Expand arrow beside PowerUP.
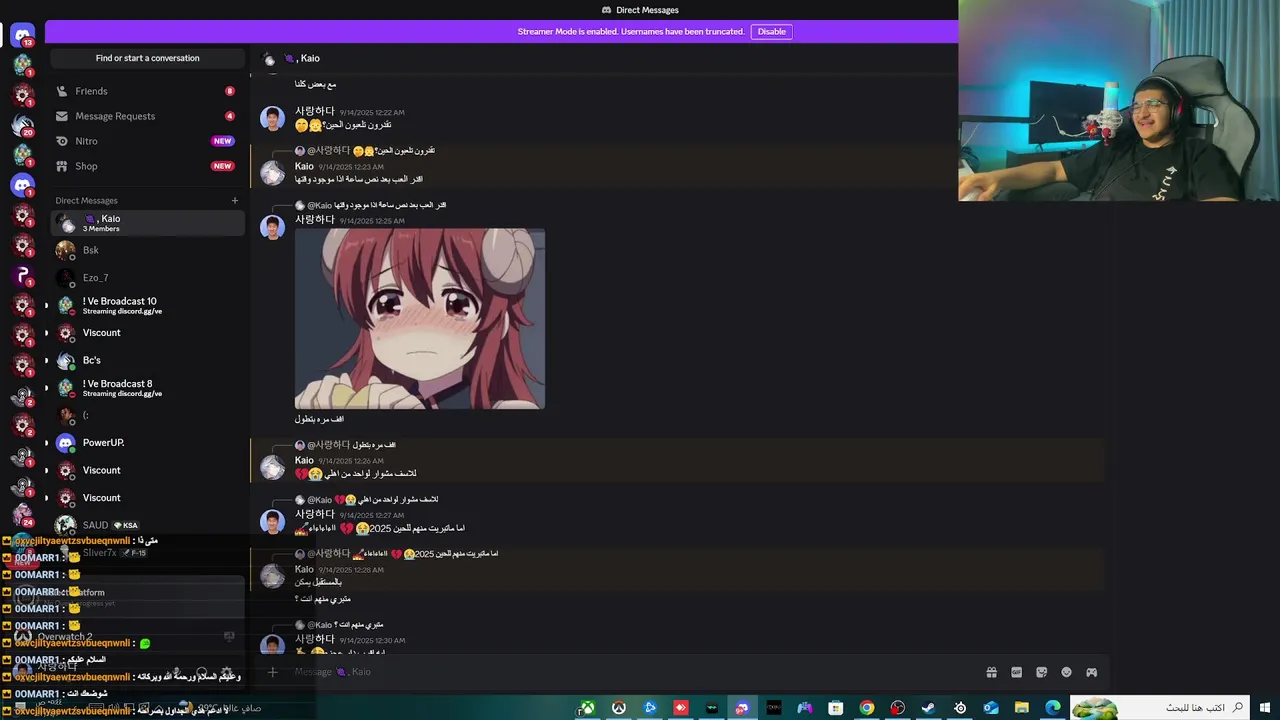 coord(45,443)
